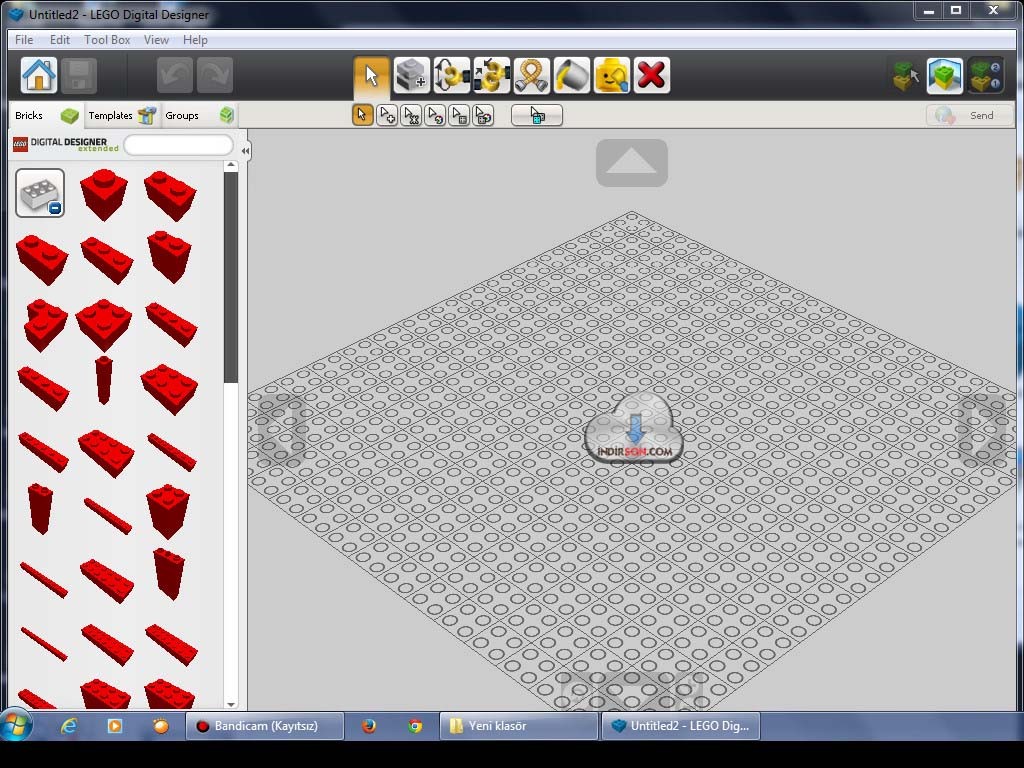Choose single brick selection mode

(x=362, y=116)
